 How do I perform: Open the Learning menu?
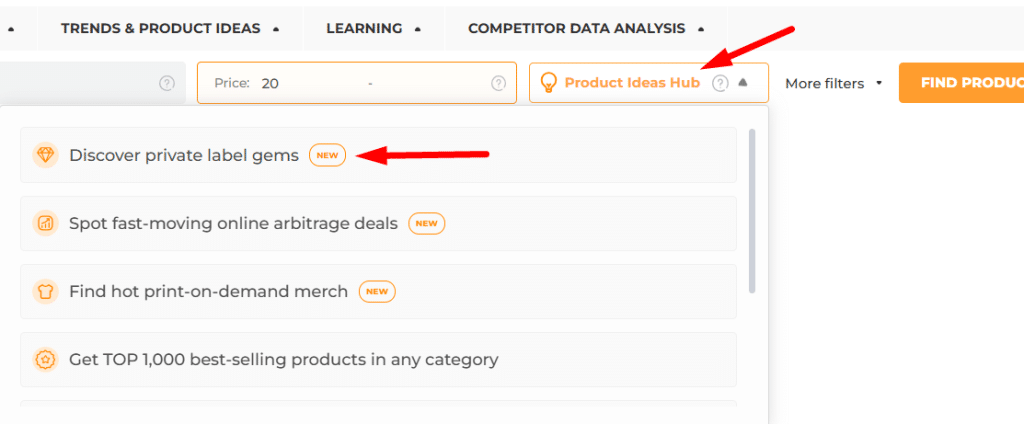pyautogui.click(x=374, y=29)
